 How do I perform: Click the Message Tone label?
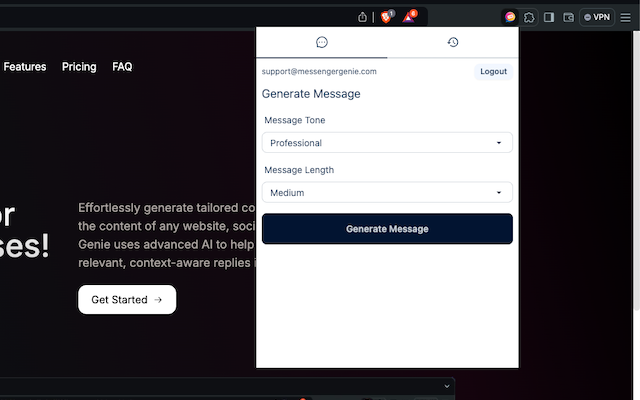point(295,120)
